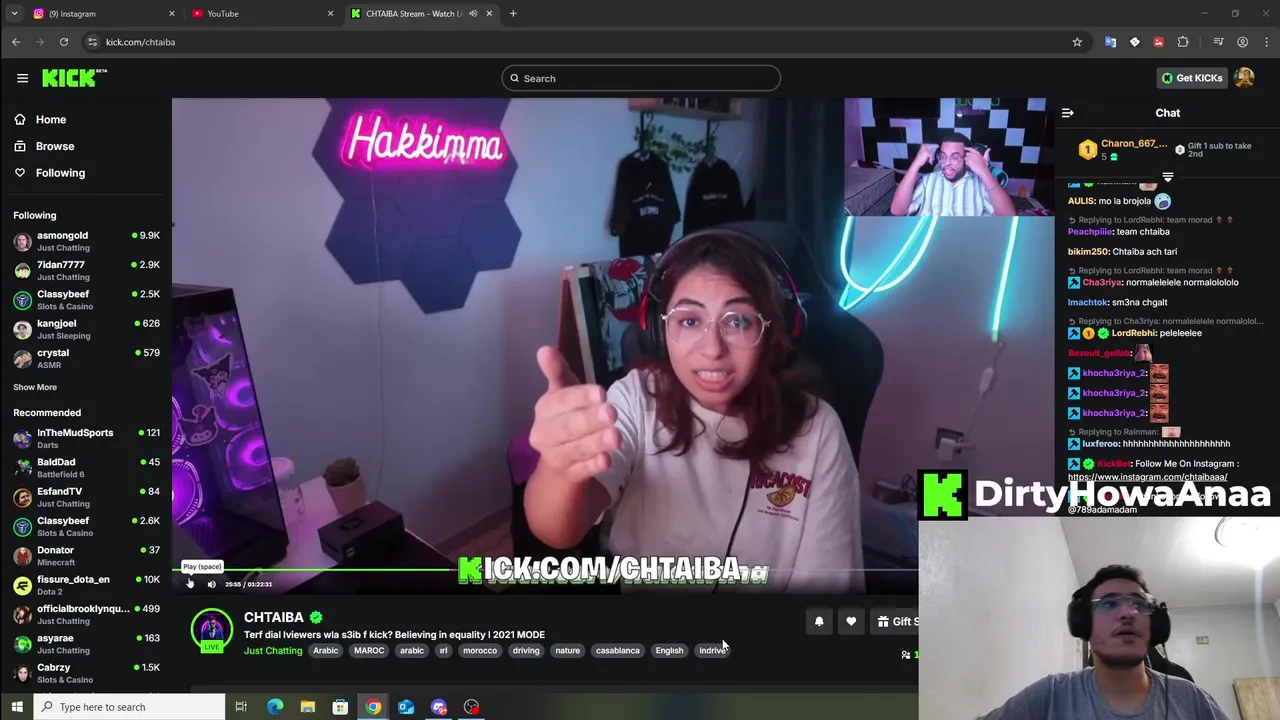Screen dimensions: 1280x720
Task: Select the irl tag
Action: tap(443, 651)
